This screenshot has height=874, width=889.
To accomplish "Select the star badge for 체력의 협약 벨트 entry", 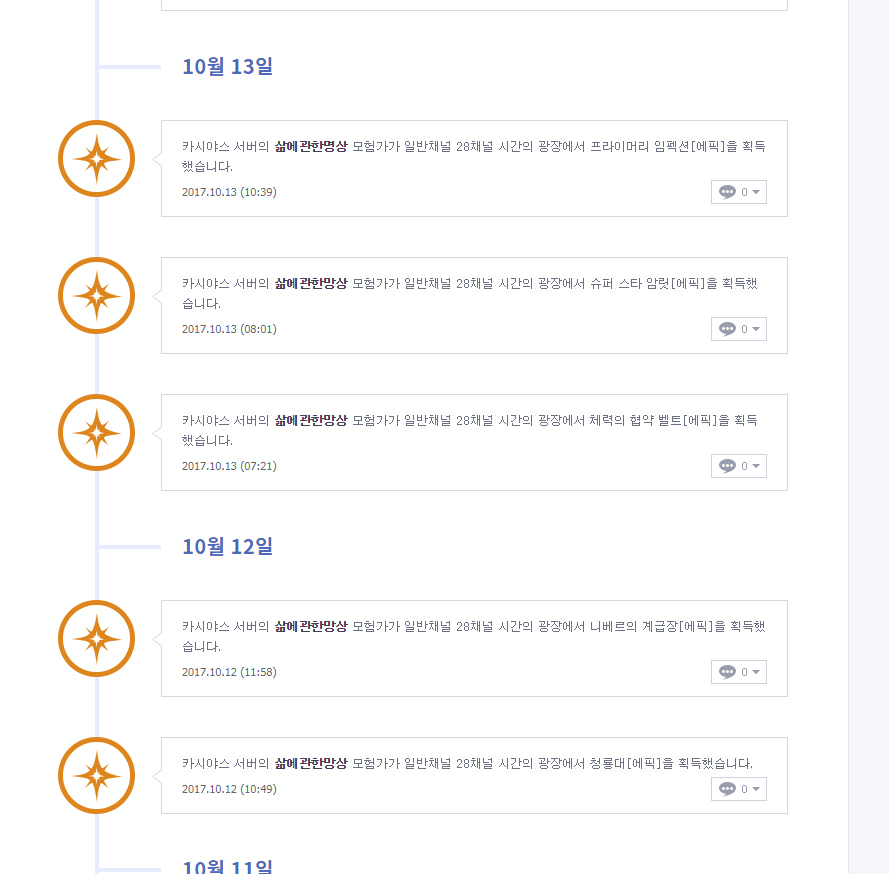I will [96, 433].
